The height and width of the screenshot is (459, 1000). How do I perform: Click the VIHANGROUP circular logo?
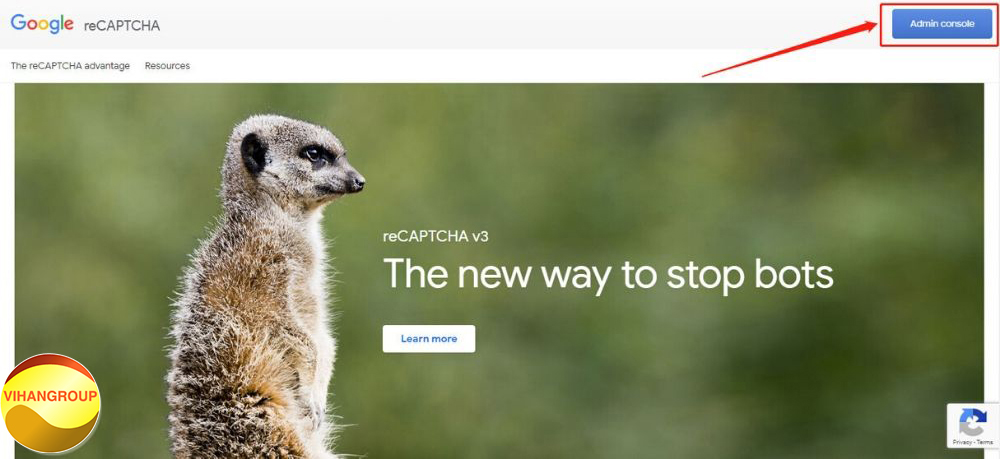click(x=50, y=403)
